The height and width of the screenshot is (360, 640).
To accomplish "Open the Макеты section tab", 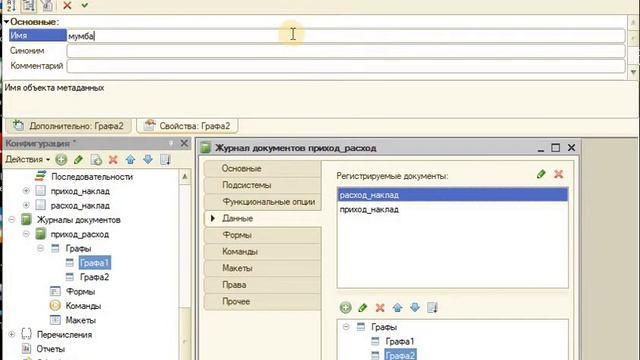I will tap(262, 268).
